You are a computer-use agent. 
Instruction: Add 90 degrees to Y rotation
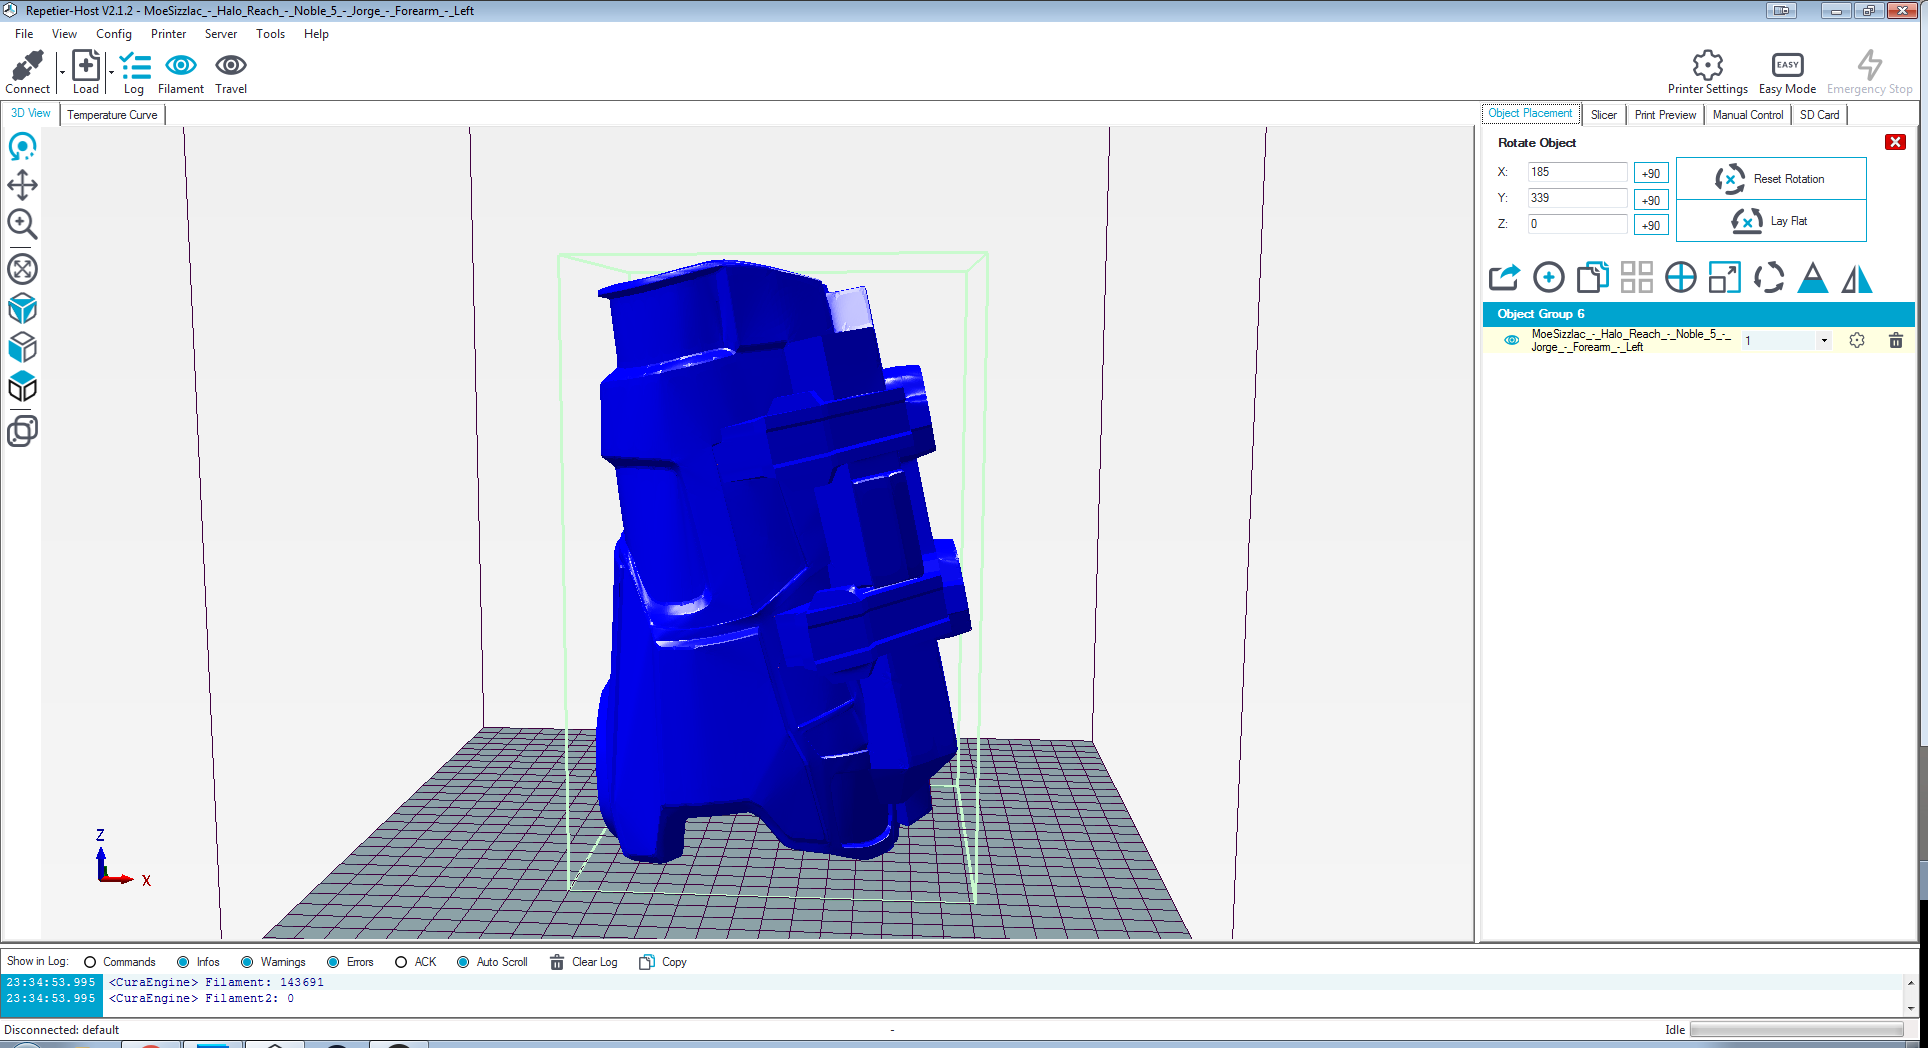click(x=1651, y=200)
